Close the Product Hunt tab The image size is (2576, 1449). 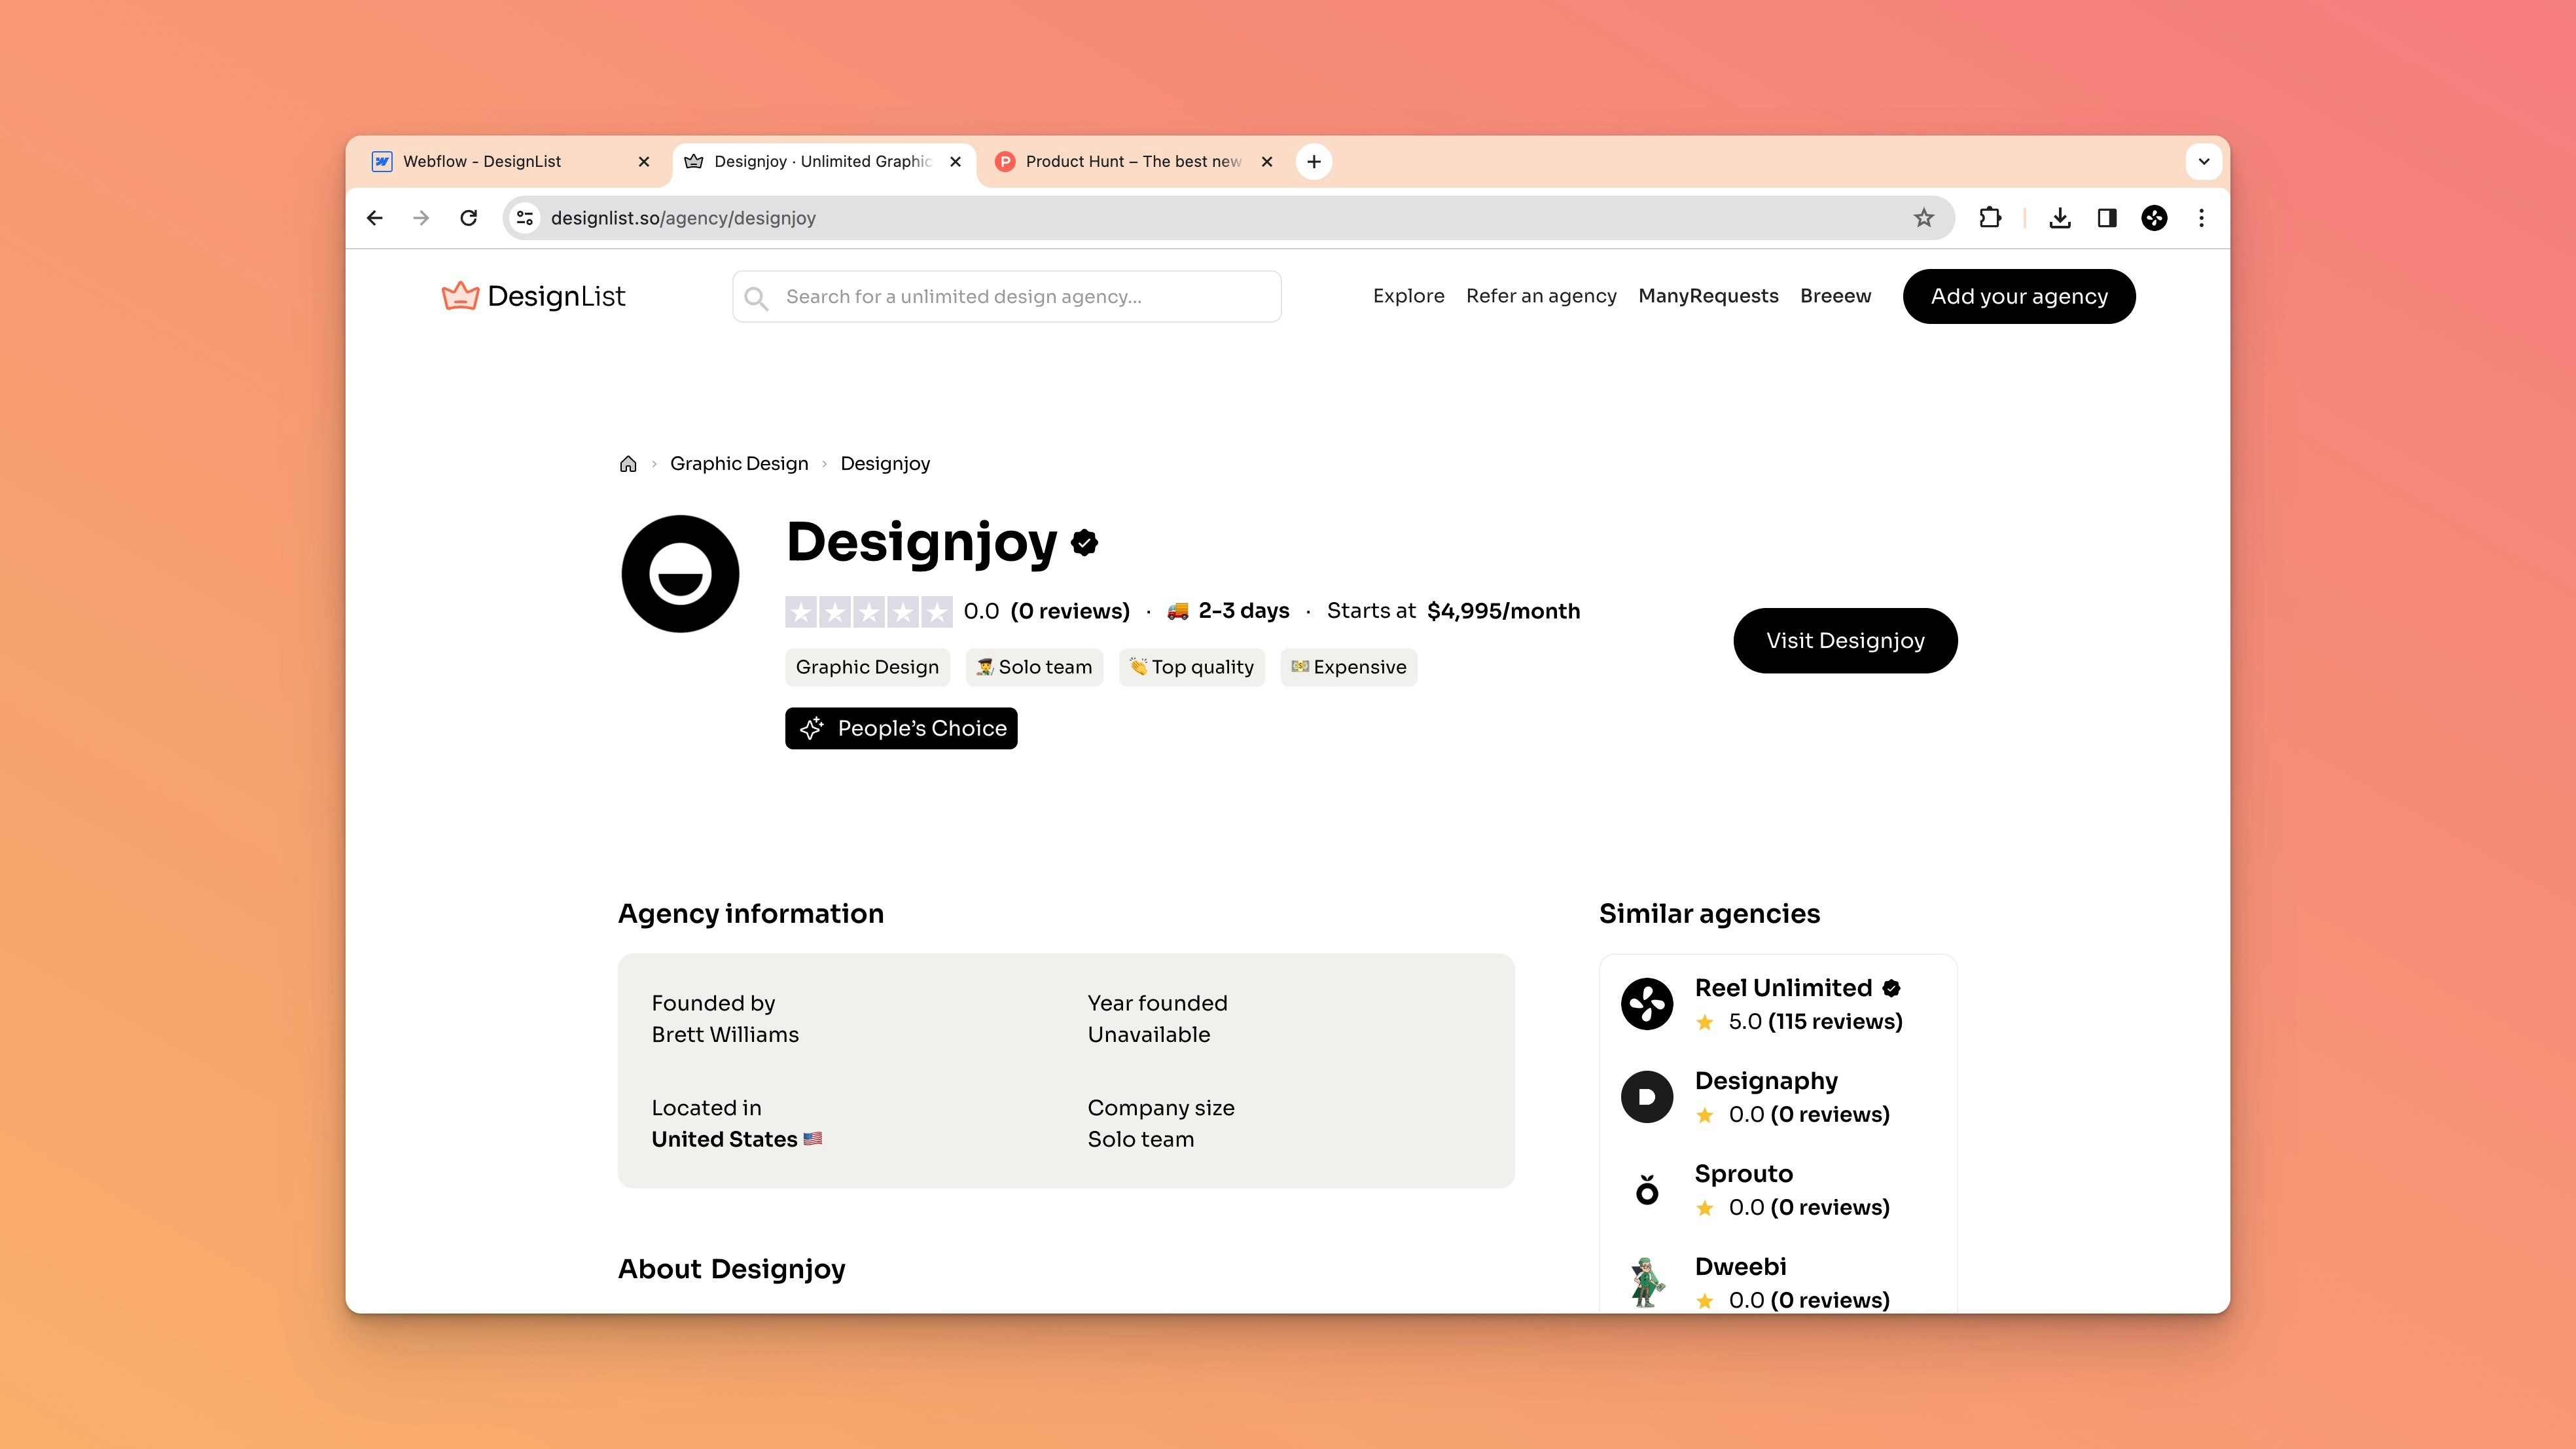(1267, 162)
